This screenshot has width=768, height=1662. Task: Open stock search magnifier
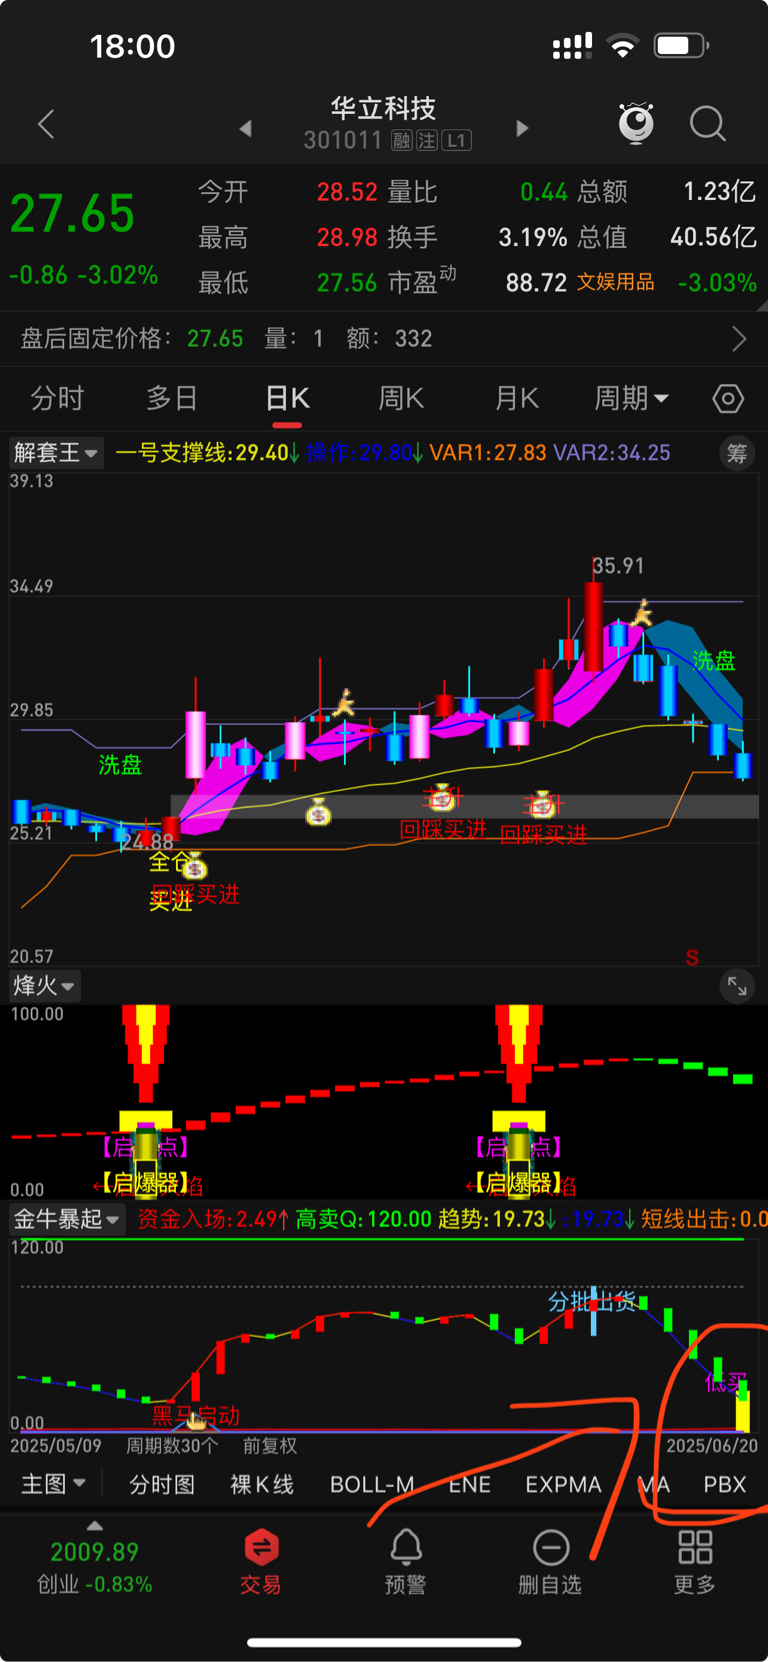(708, 124)
